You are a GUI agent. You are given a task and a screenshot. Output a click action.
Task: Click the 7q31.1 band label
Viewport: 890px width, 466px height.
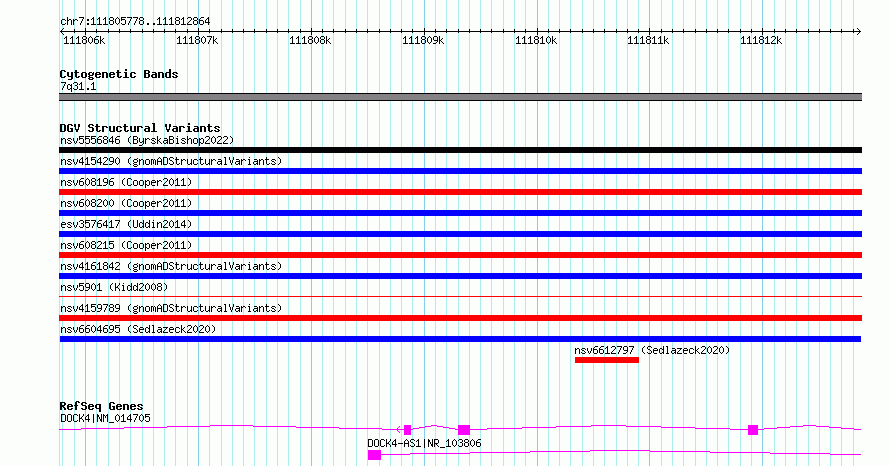[x=78, y=86]
